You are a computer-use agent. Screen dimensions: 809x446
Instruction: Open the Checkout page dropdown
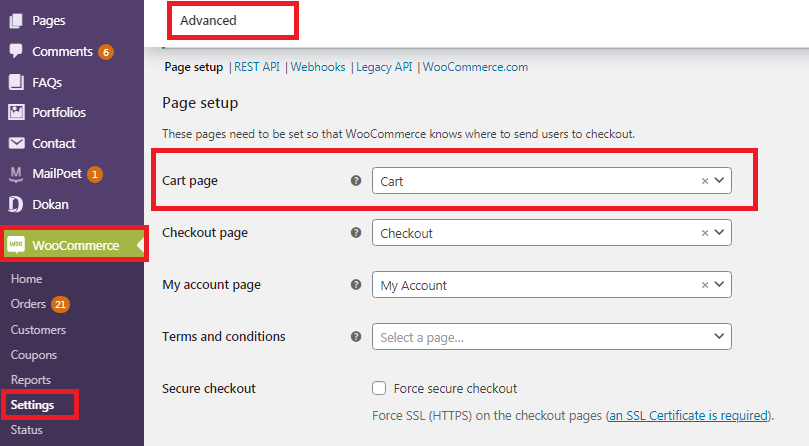[552, 233]
